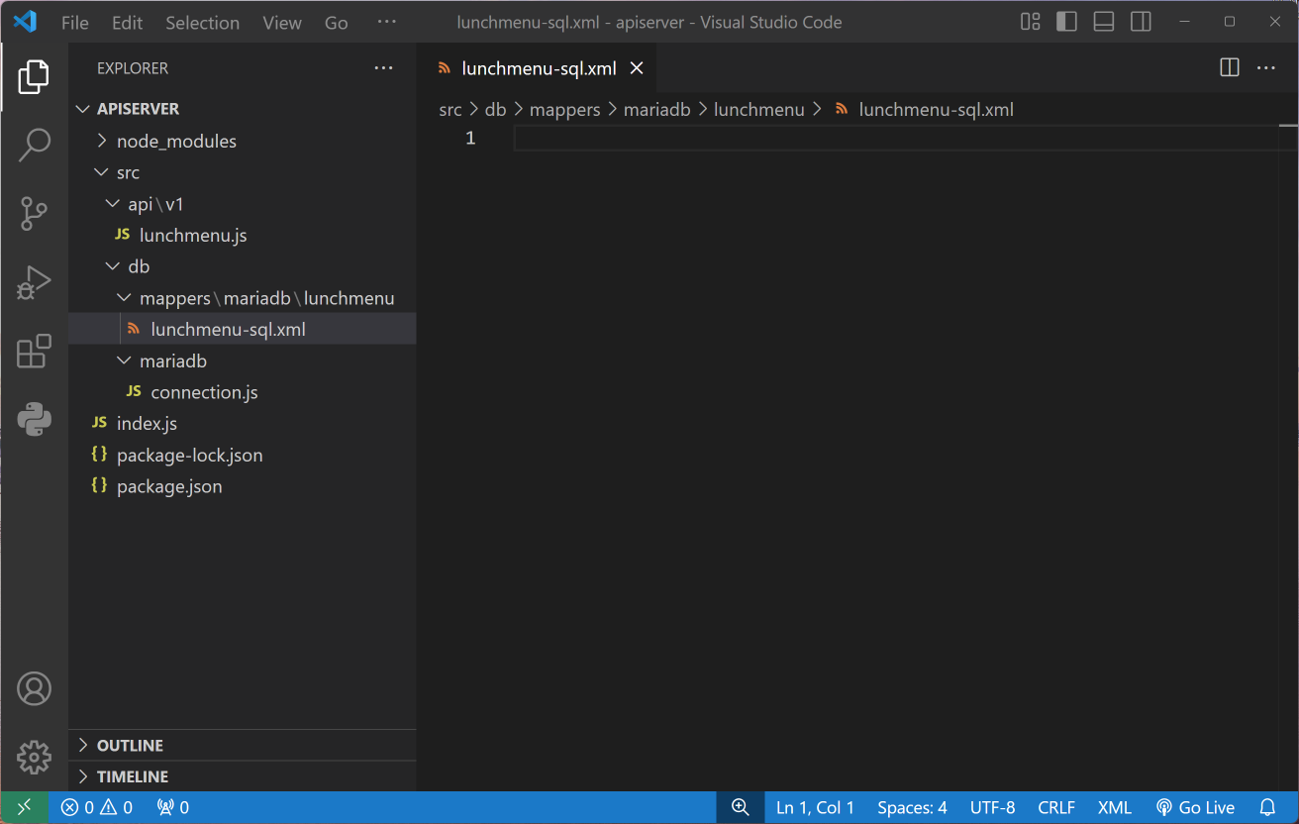Click src in the breadcrumb path
This screenshot has width=1299, height=824.
(x=450, y=110)
